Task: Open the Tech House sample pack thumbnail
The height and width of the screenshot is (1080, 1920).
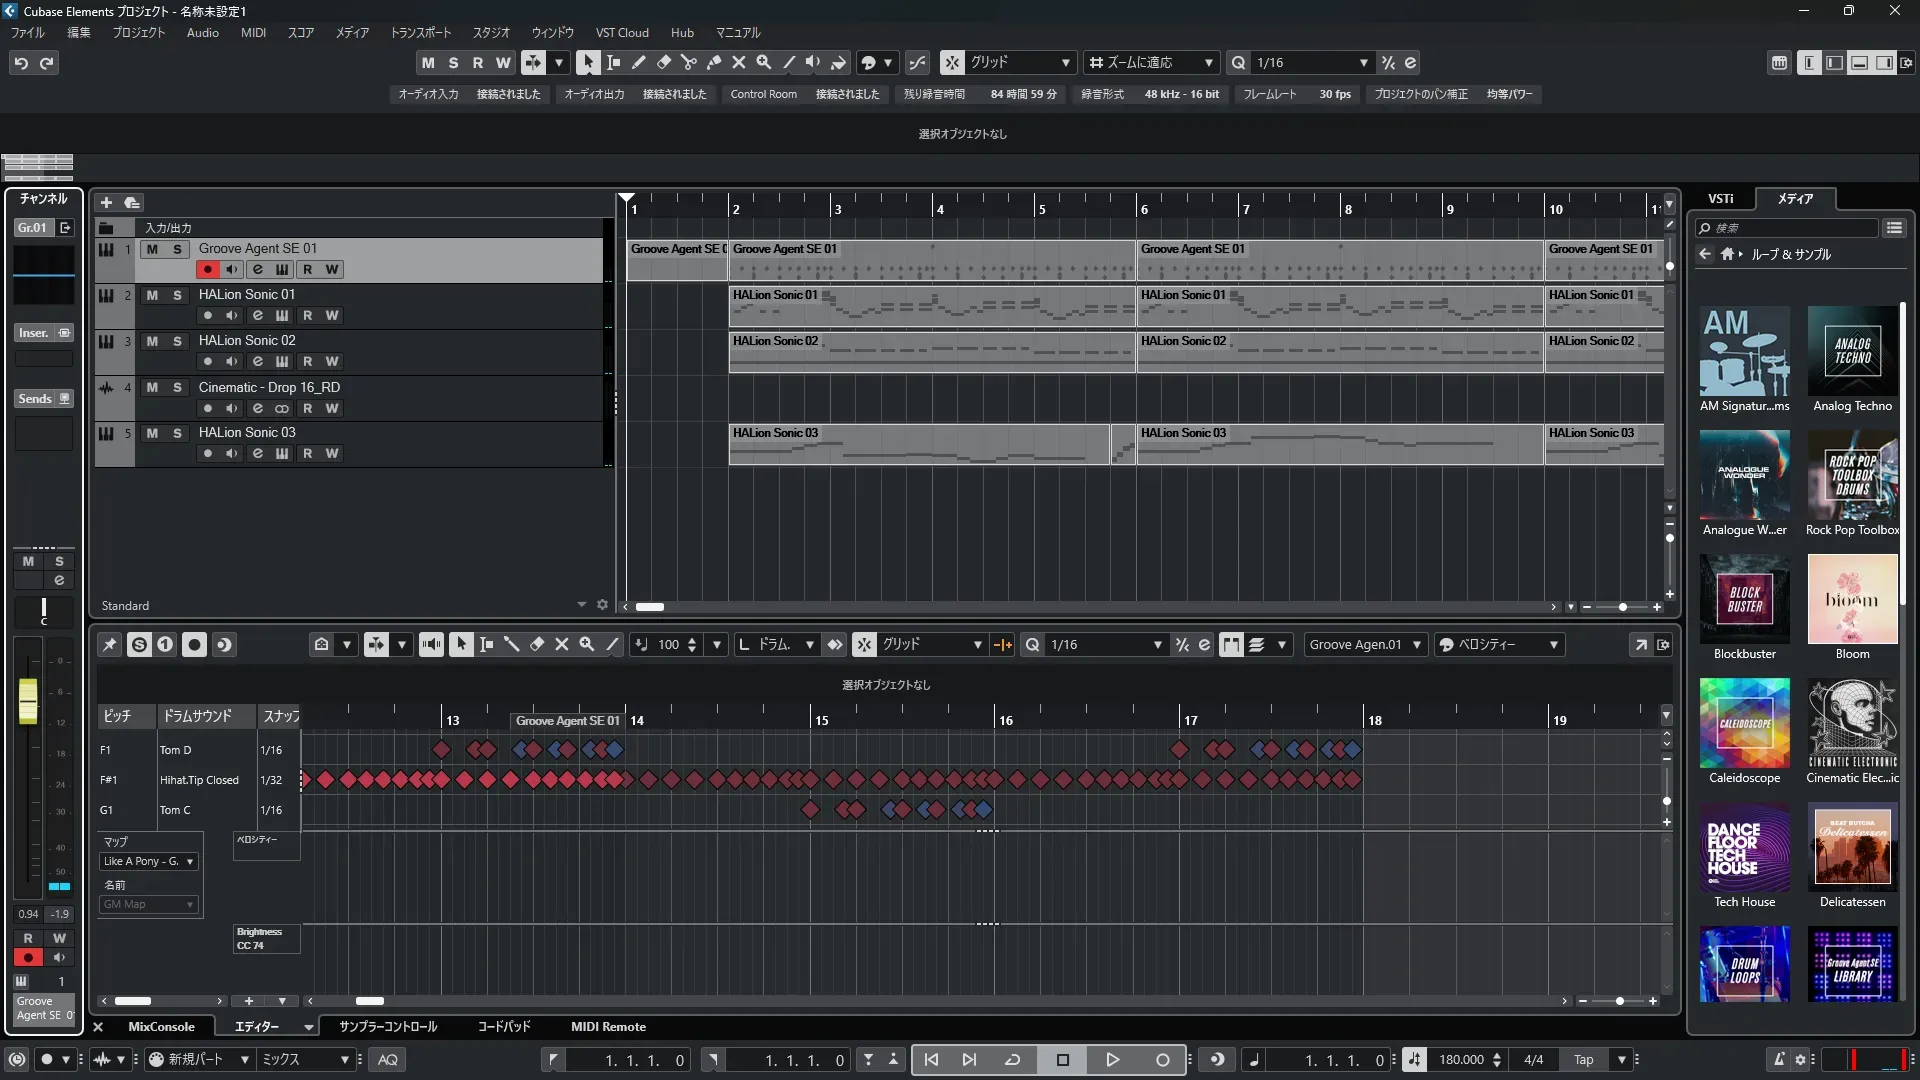Action: [1744, 848]
